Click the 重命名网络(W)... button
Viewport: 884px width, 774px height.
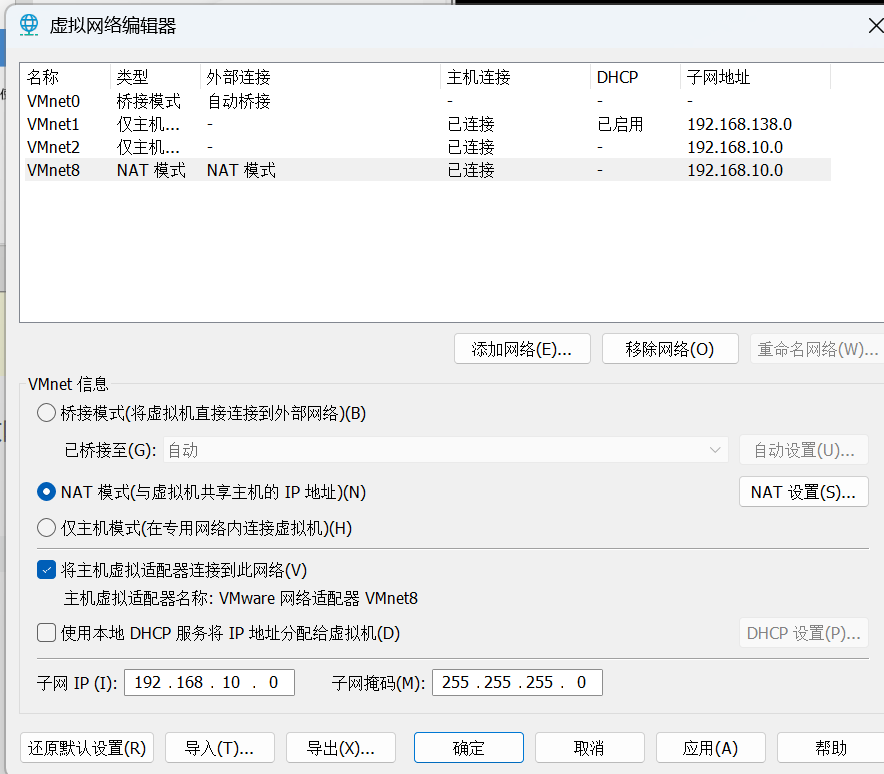[817, 349]
